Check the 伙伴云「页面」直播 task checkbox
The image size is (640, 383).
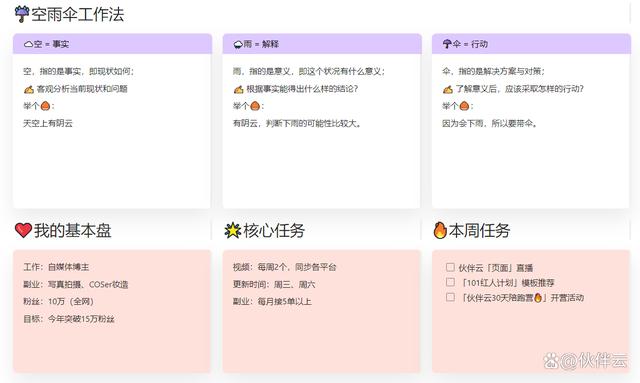click(450, 267)
